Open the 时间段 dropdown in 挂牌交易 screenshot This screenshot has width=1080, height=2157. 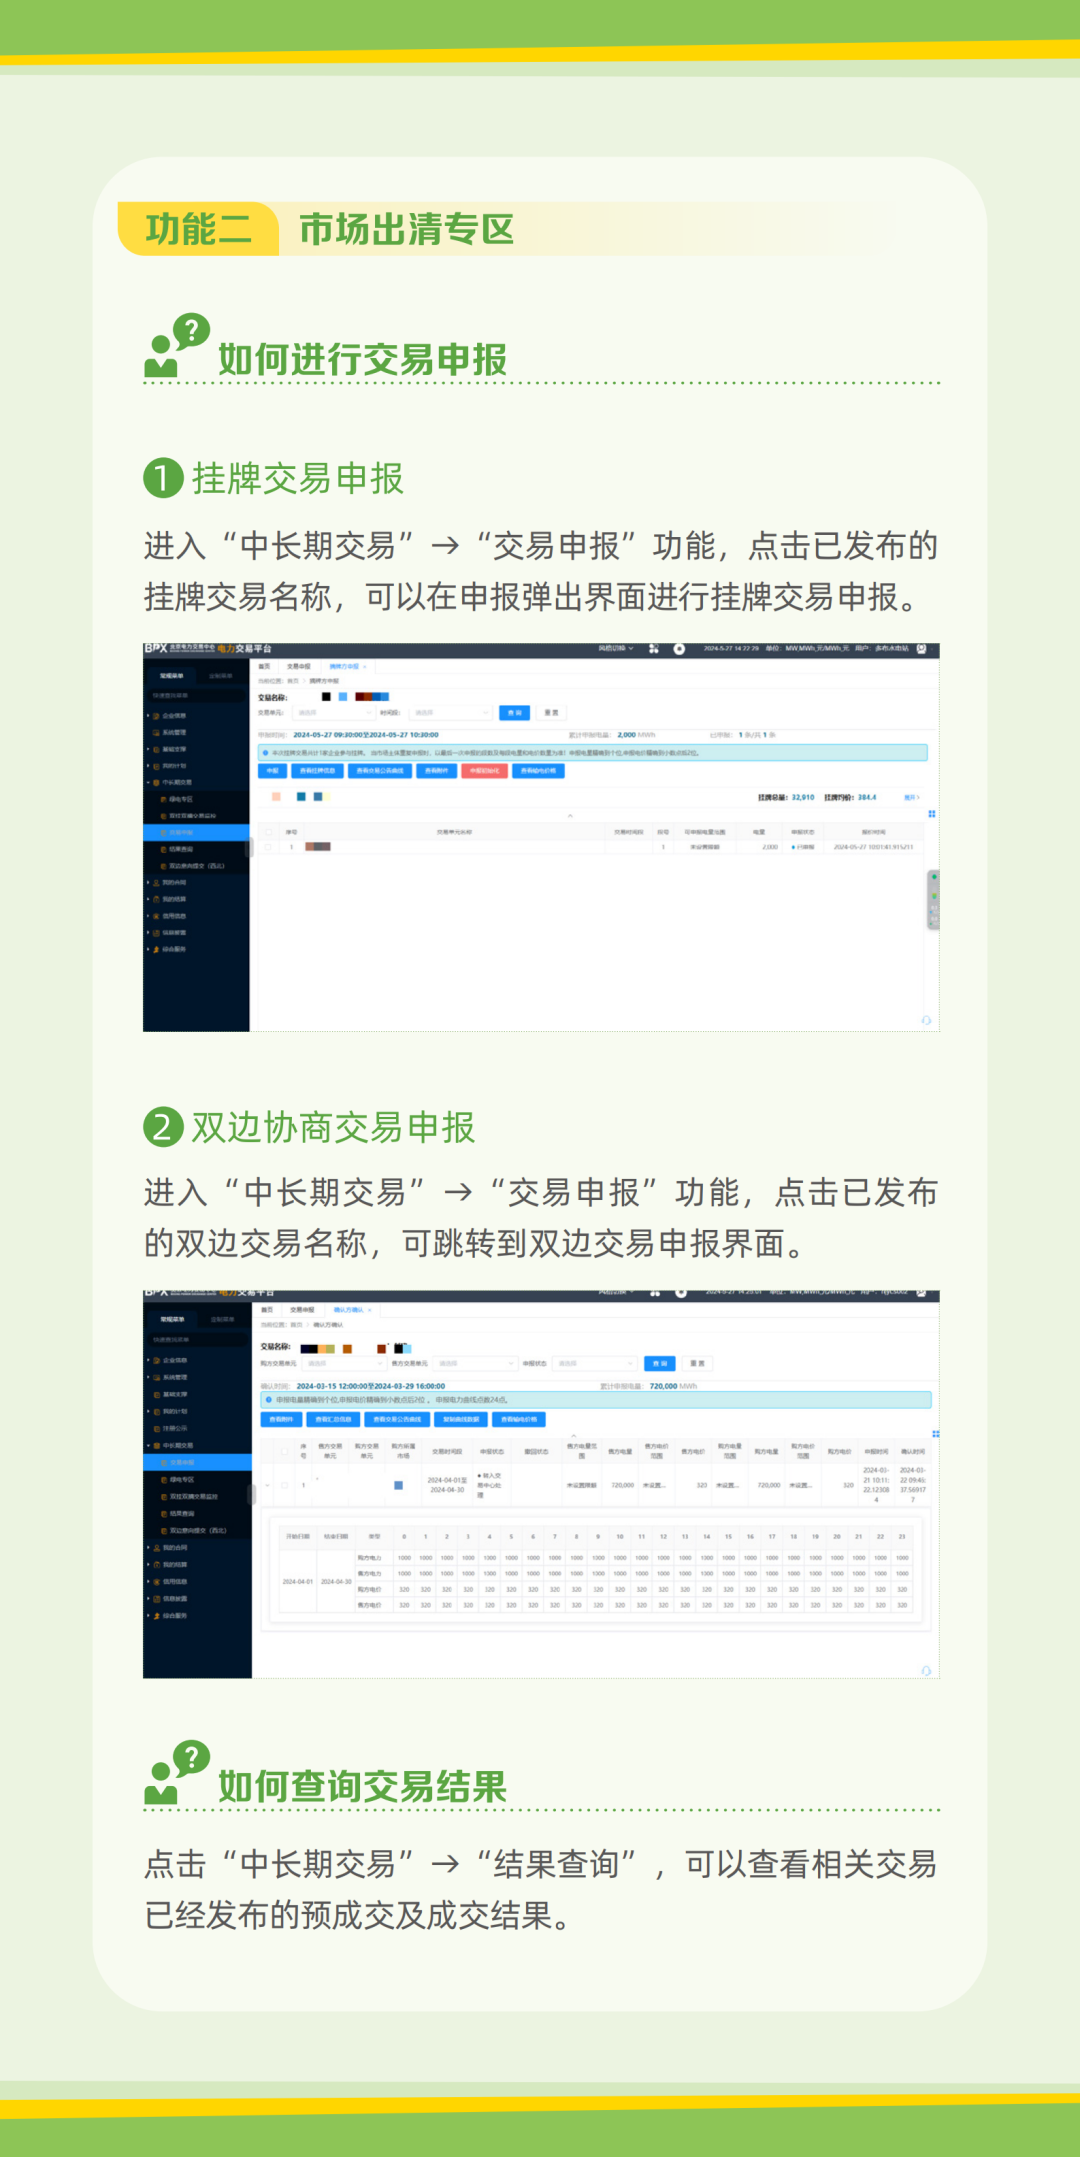(449, 713)
